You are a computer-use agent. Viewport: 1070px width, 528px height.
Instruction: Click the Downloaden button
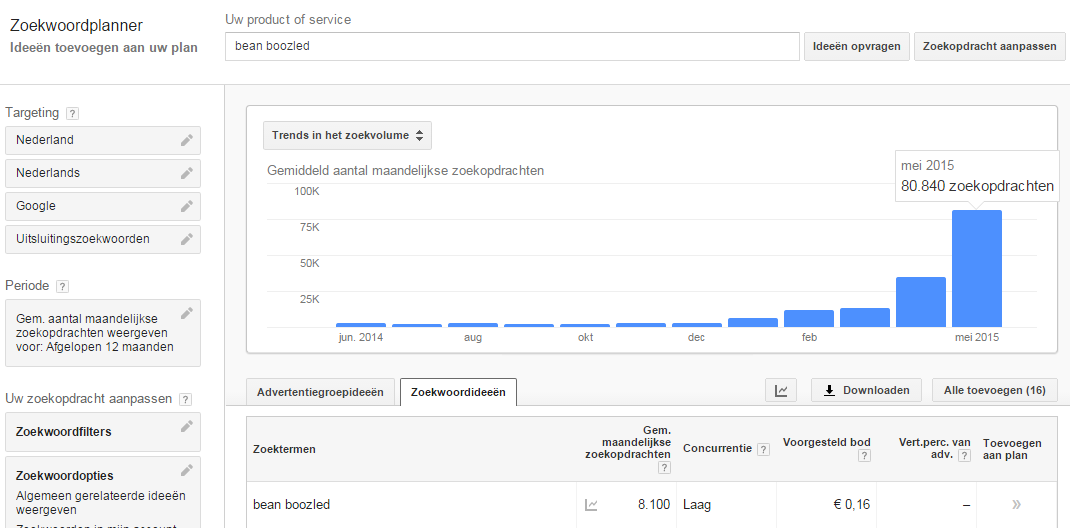[x=866, y=390]
